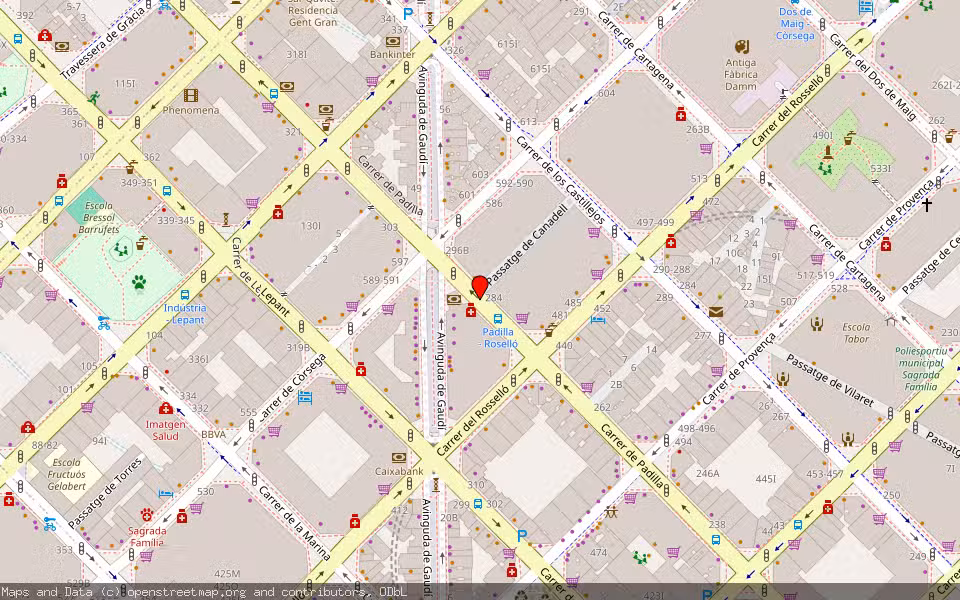
Task: Click the Escola Tabor label
Action: (856, 333)
